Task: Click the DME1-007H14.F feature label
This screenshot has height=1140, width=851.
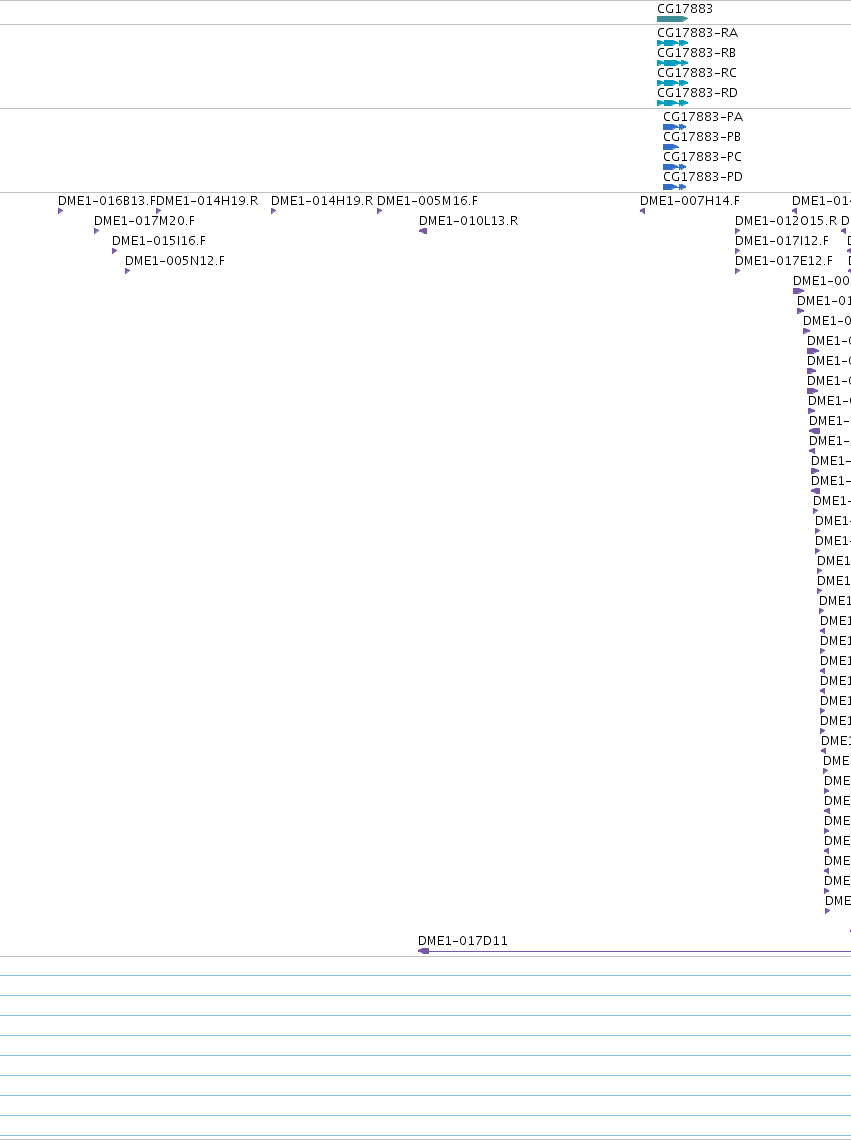Action: (x=690, y=201)
